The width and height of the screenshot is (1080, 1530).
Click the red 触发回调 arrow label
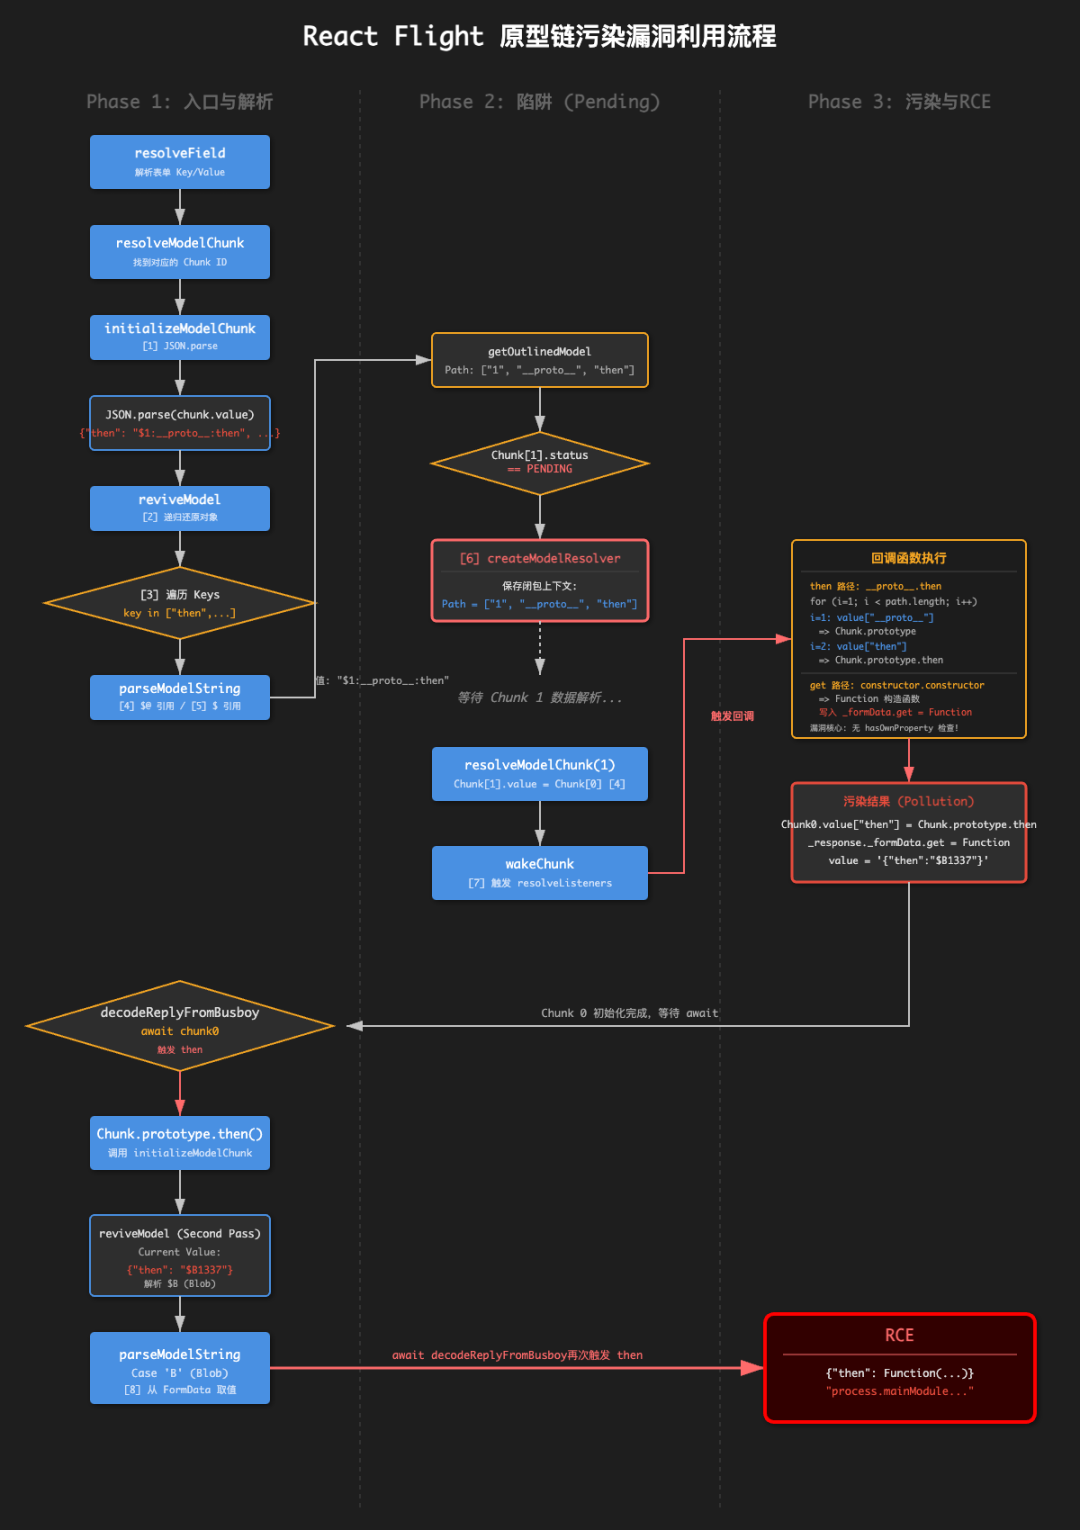pyautogui.click(x=731, y=715)
